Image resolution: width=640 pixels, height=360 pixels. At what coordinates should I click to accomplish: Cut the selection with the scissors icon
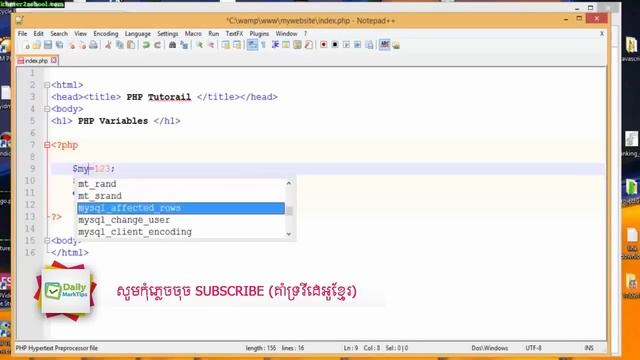pos(108,45)
